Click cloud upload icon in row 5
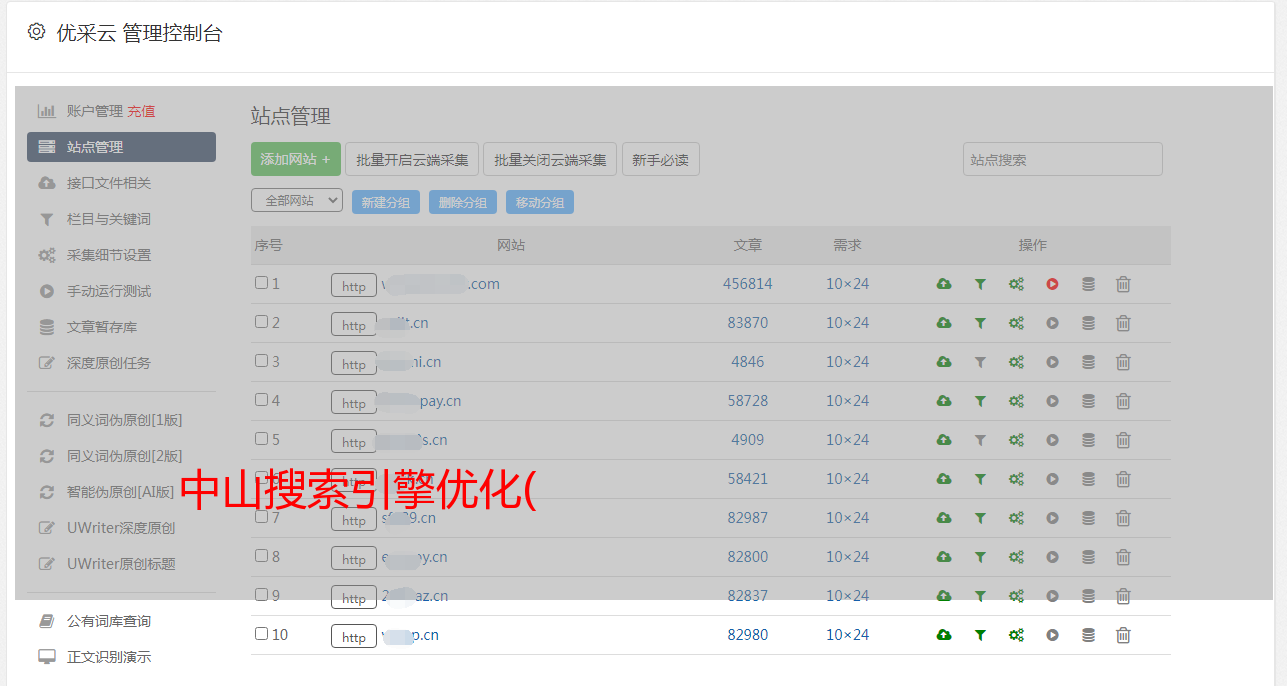 943,440
